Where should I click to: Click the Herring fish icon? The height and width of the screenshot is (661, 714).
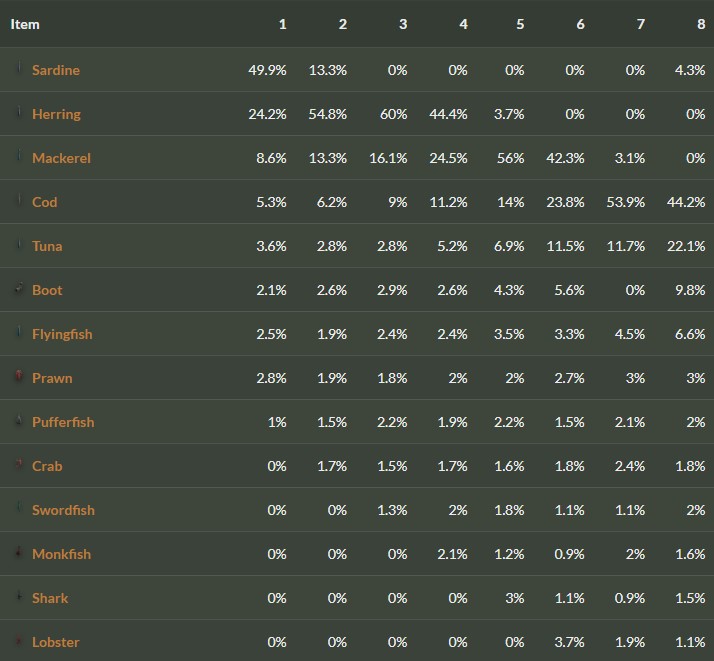(x=18, y=114)
